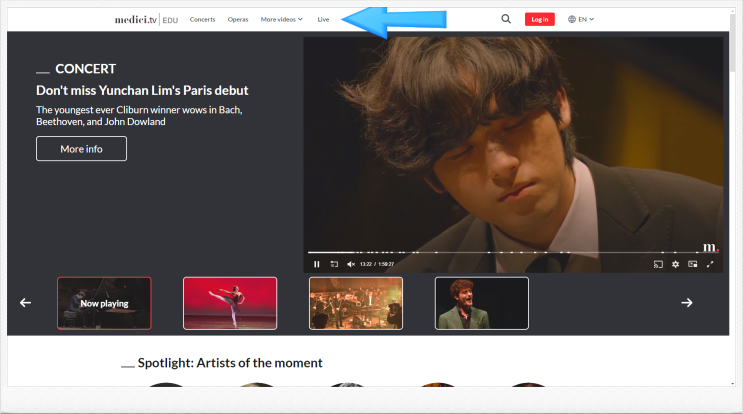Open video player settings gear
The image size is (743, 414).
675,264
